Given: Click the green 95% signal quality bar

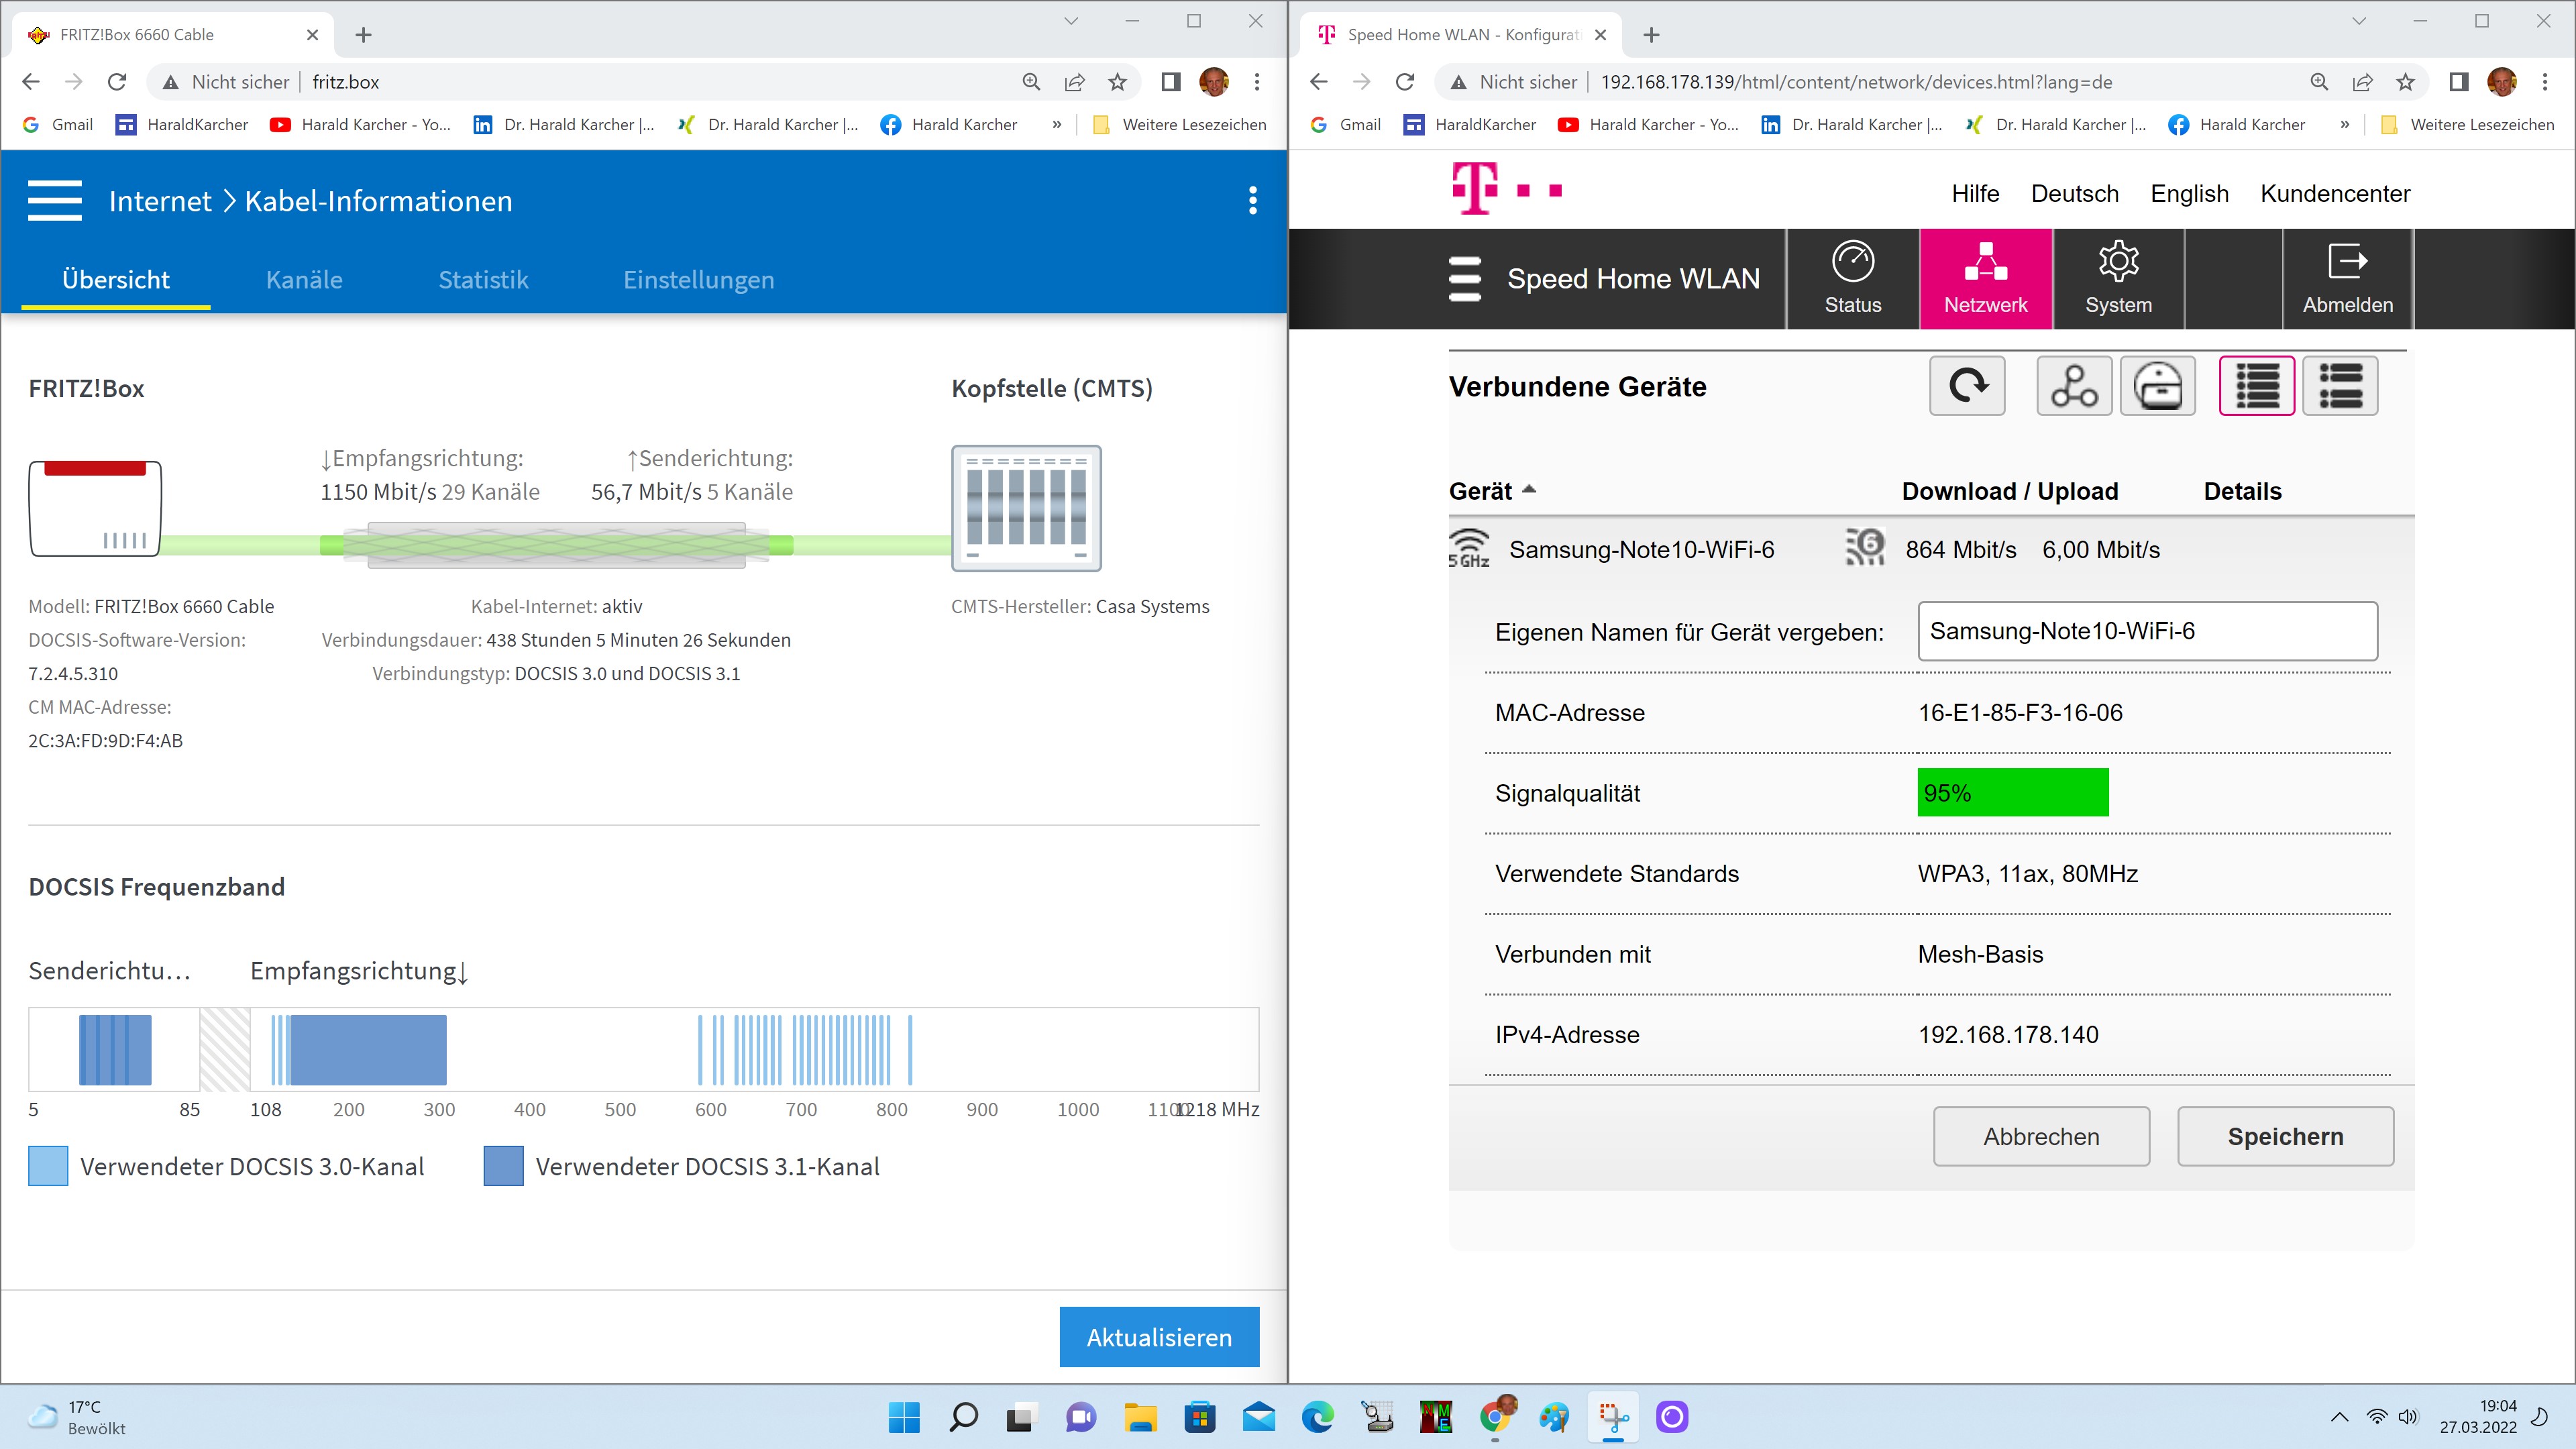Looking at the screenshot, I should pos(2012,793).
